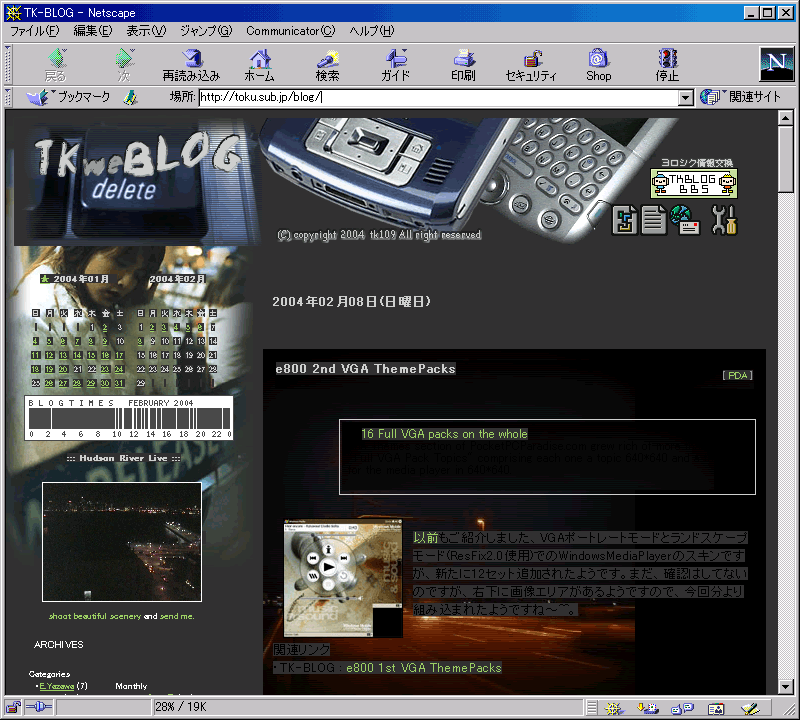Click the '28% / 19K' status text
This screenshot has height=720, width=800.
pos(181,707)
